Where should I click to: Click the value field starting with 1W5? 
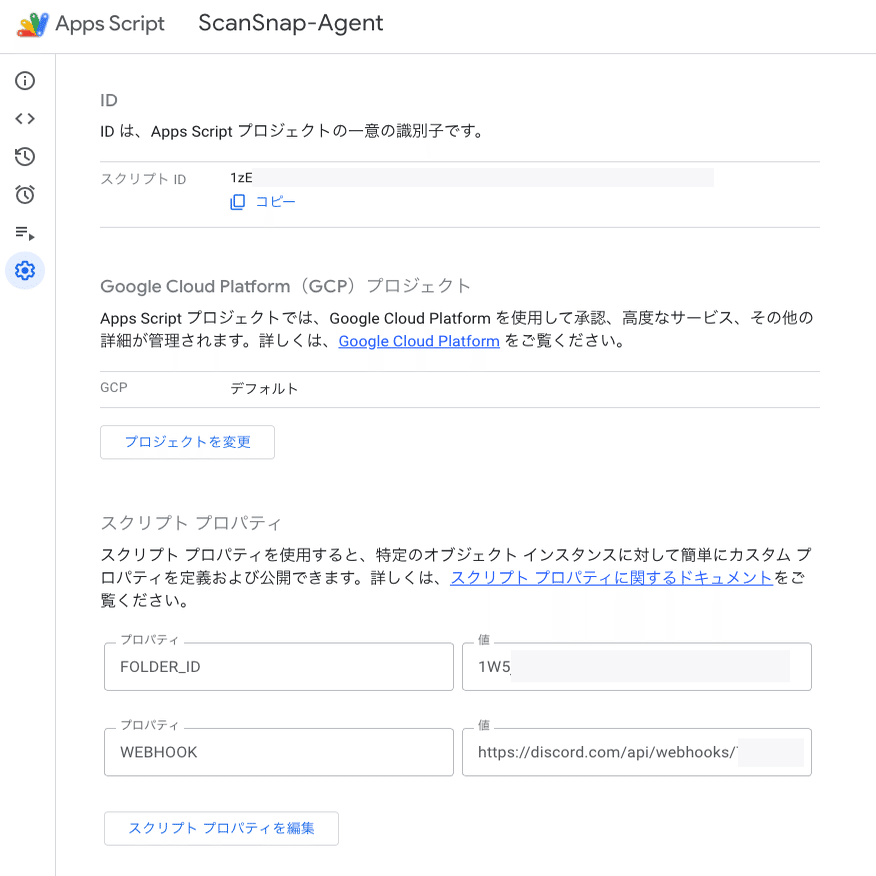(x=637, y=666)
